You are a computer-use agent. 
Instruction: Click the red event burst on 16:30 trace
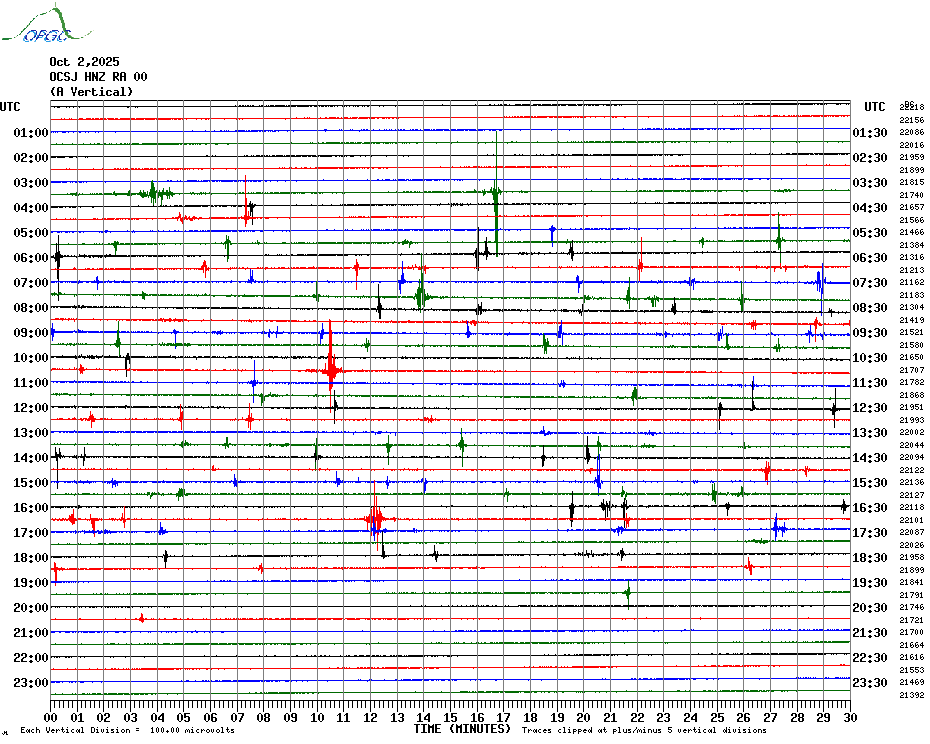[x=375, y=518]
